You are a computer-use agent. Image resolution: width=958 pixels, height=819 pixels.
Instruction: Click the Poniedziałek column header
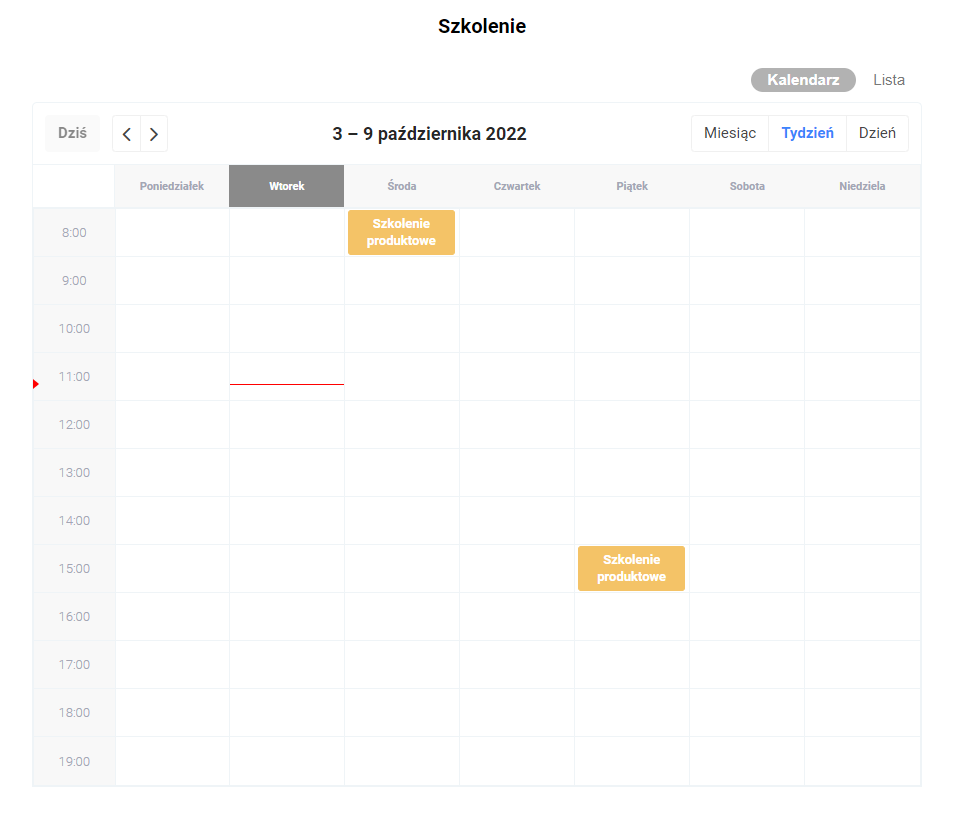[x=172, y=186]
